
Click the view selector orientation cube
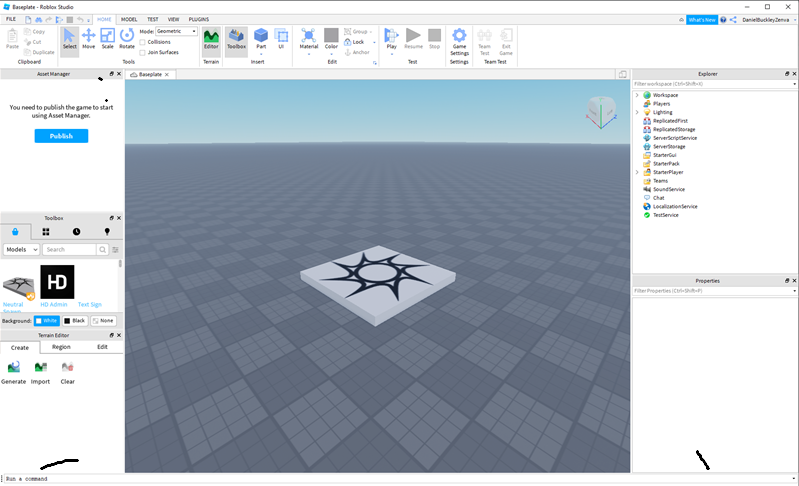click(x=601, y=112)
